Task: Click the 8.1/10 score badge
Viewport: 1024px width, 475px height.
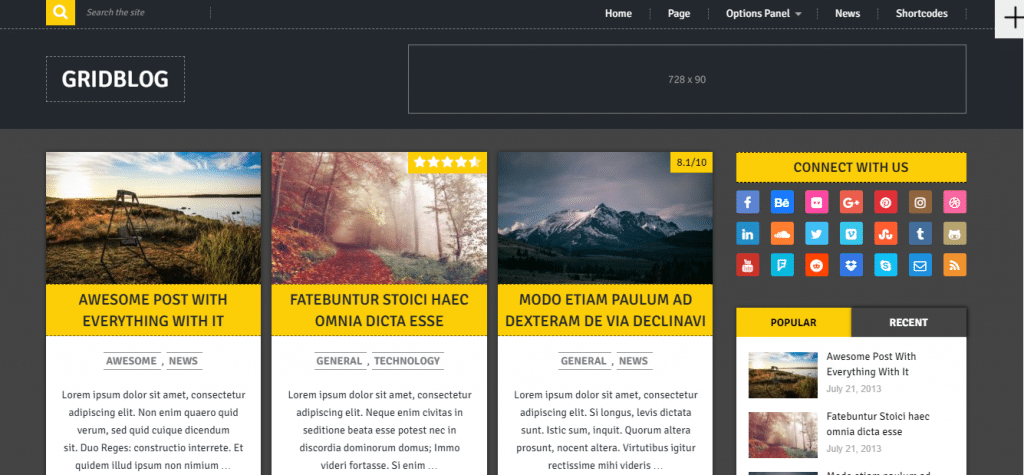Action: [692, 163]
